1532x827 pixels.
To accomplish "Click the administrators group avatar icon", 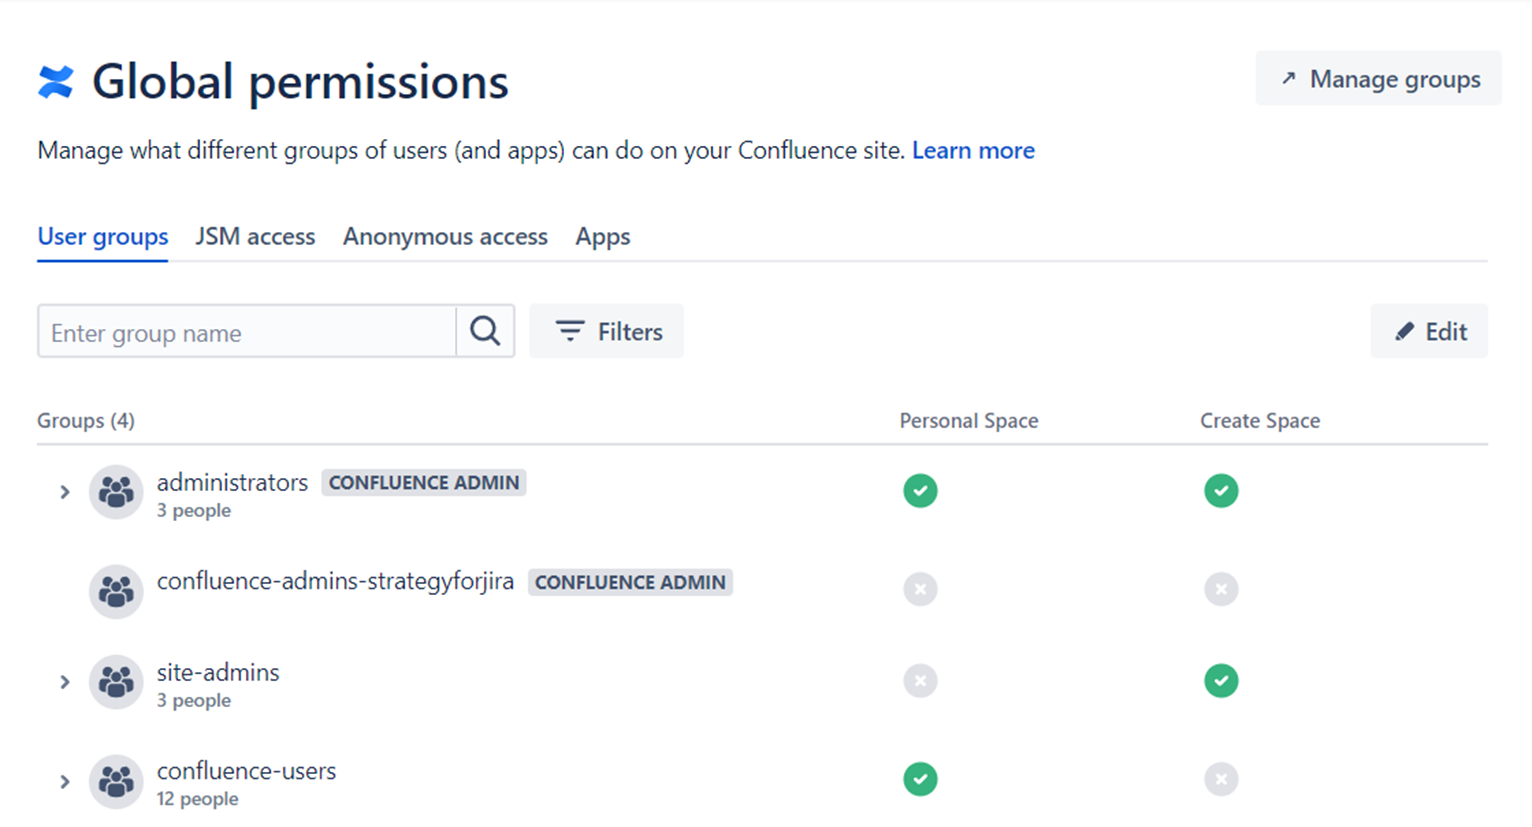I will pyautogui.click(x=116, y=492).
